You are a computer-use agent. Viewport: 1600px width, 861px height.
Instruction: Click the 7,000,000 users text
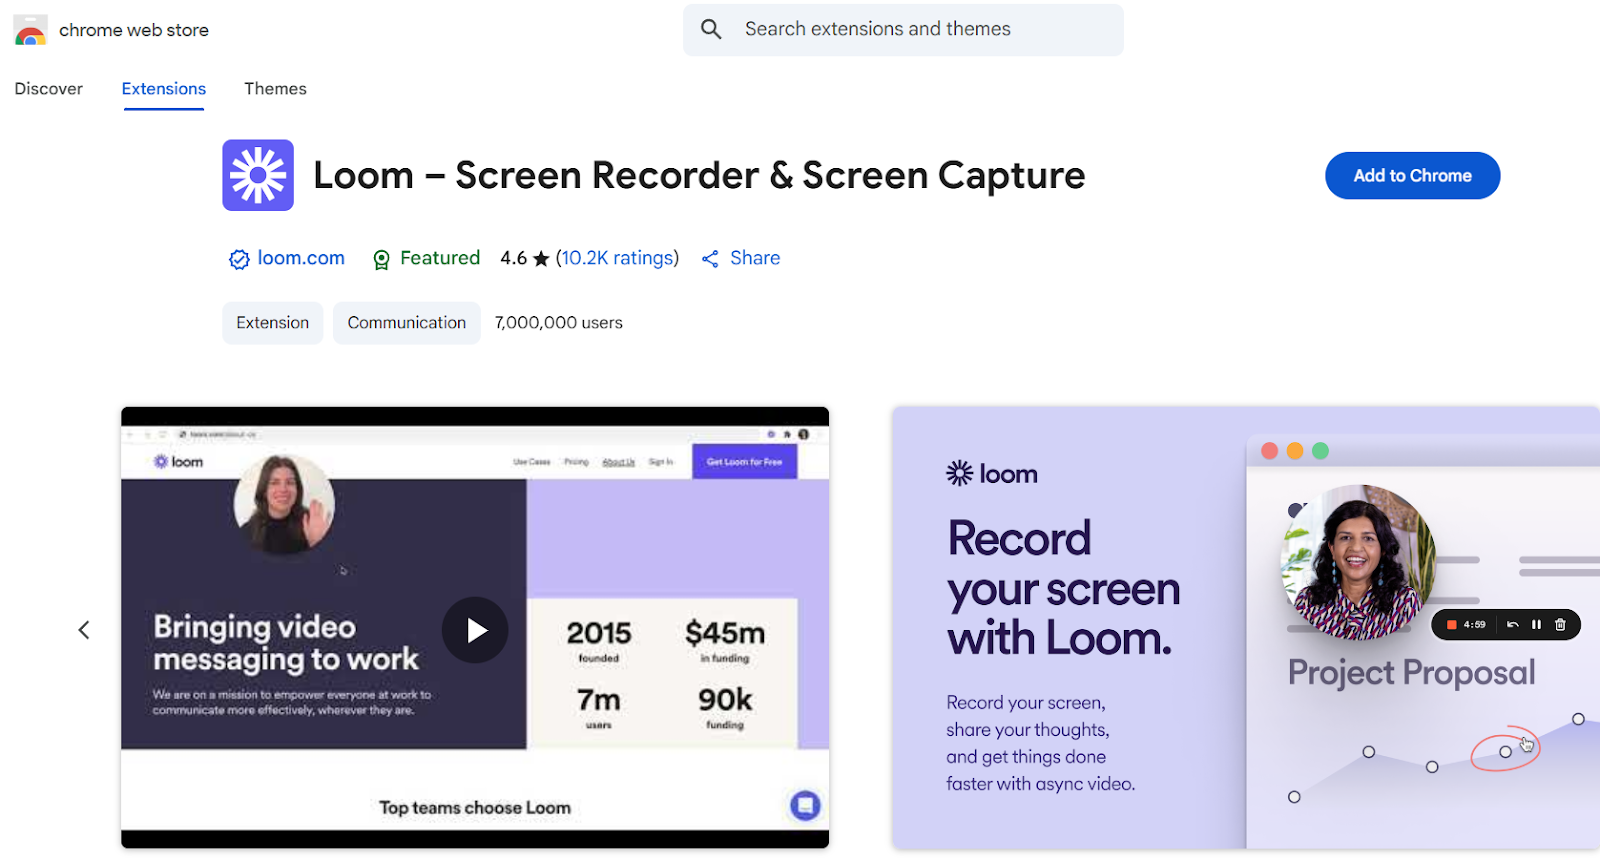[x=559, y=323]
